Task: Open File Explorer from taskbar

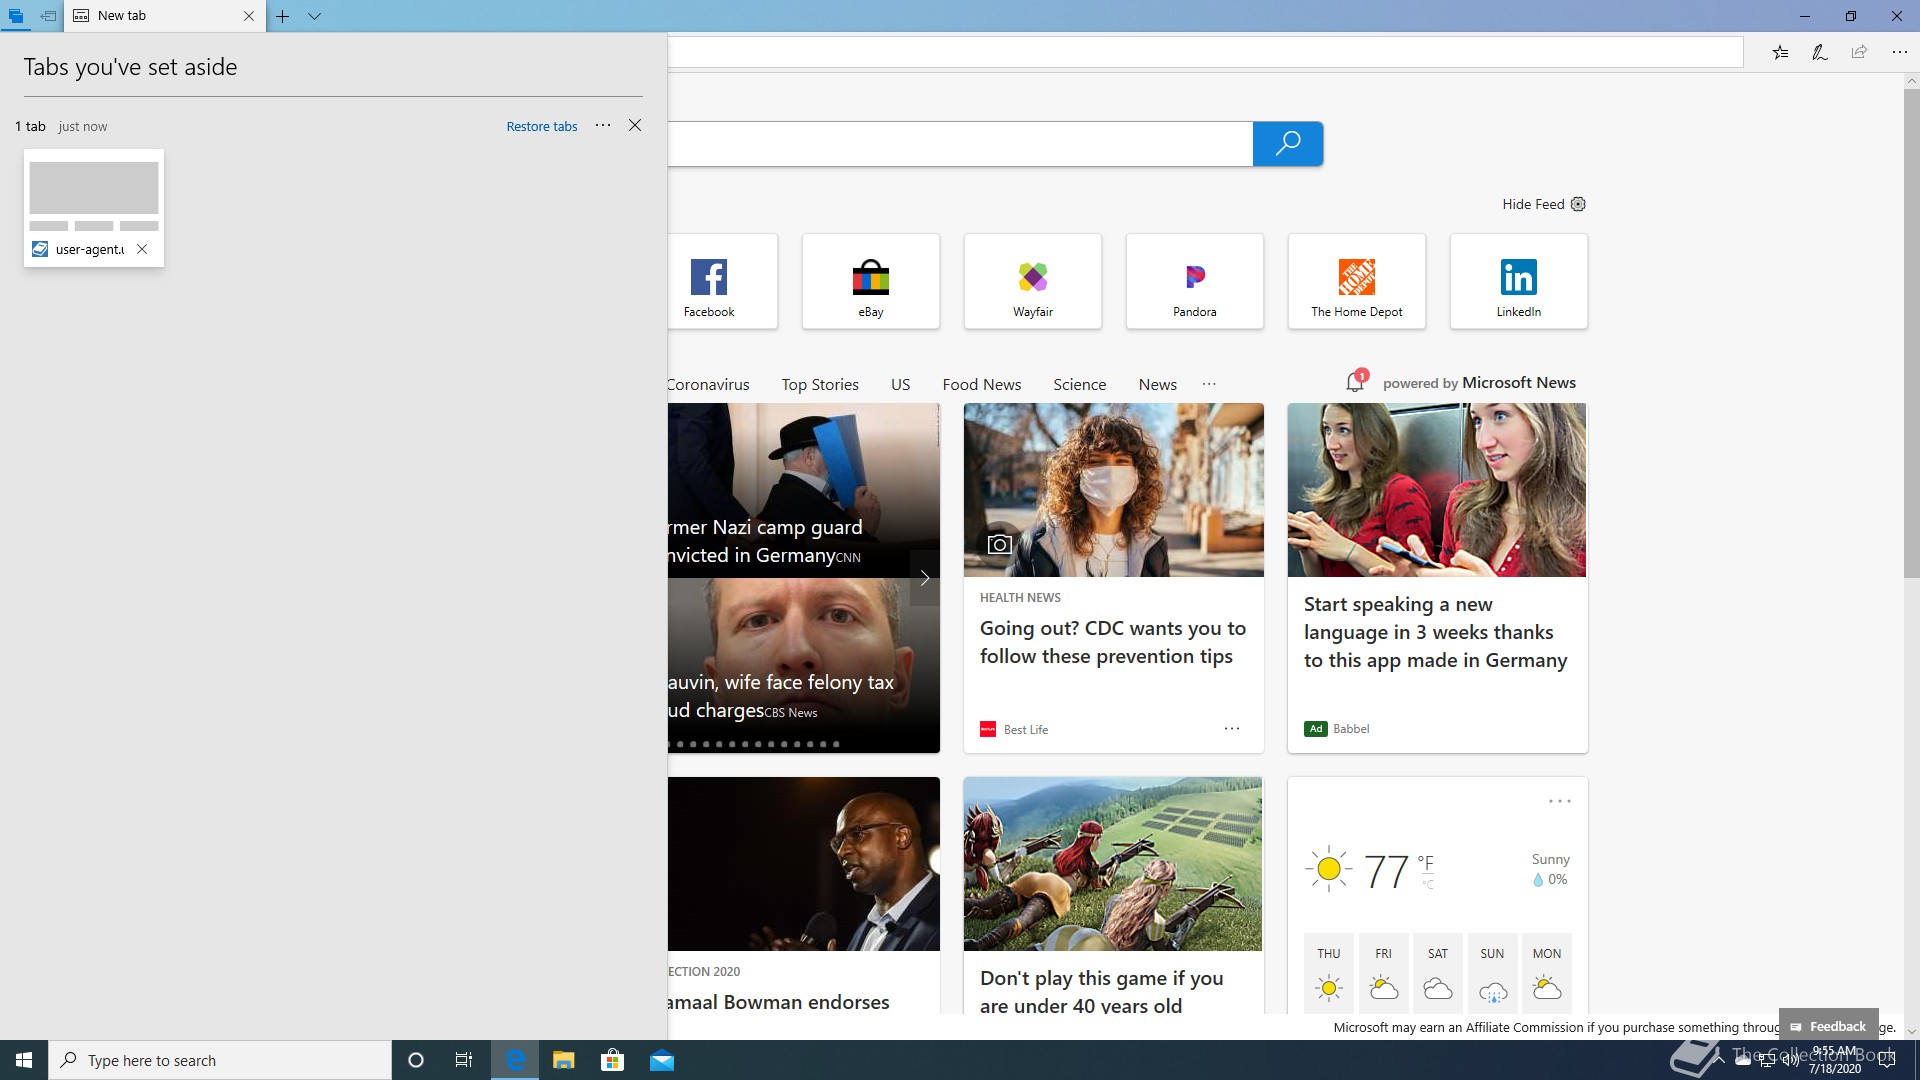Action: [x=564, y=1060]
